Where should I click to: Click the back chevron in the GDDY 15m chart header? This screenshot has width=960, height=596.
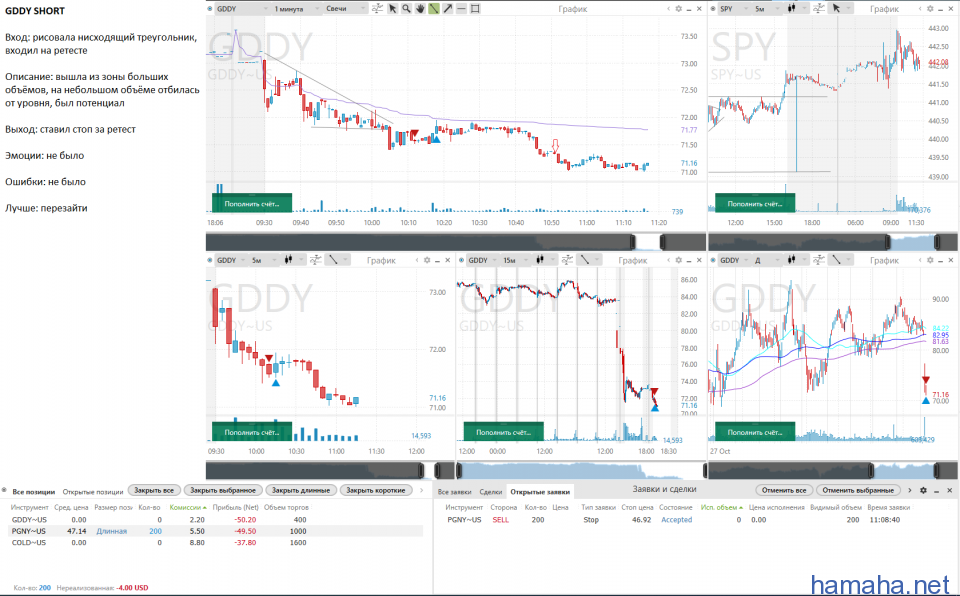[669, 260]
